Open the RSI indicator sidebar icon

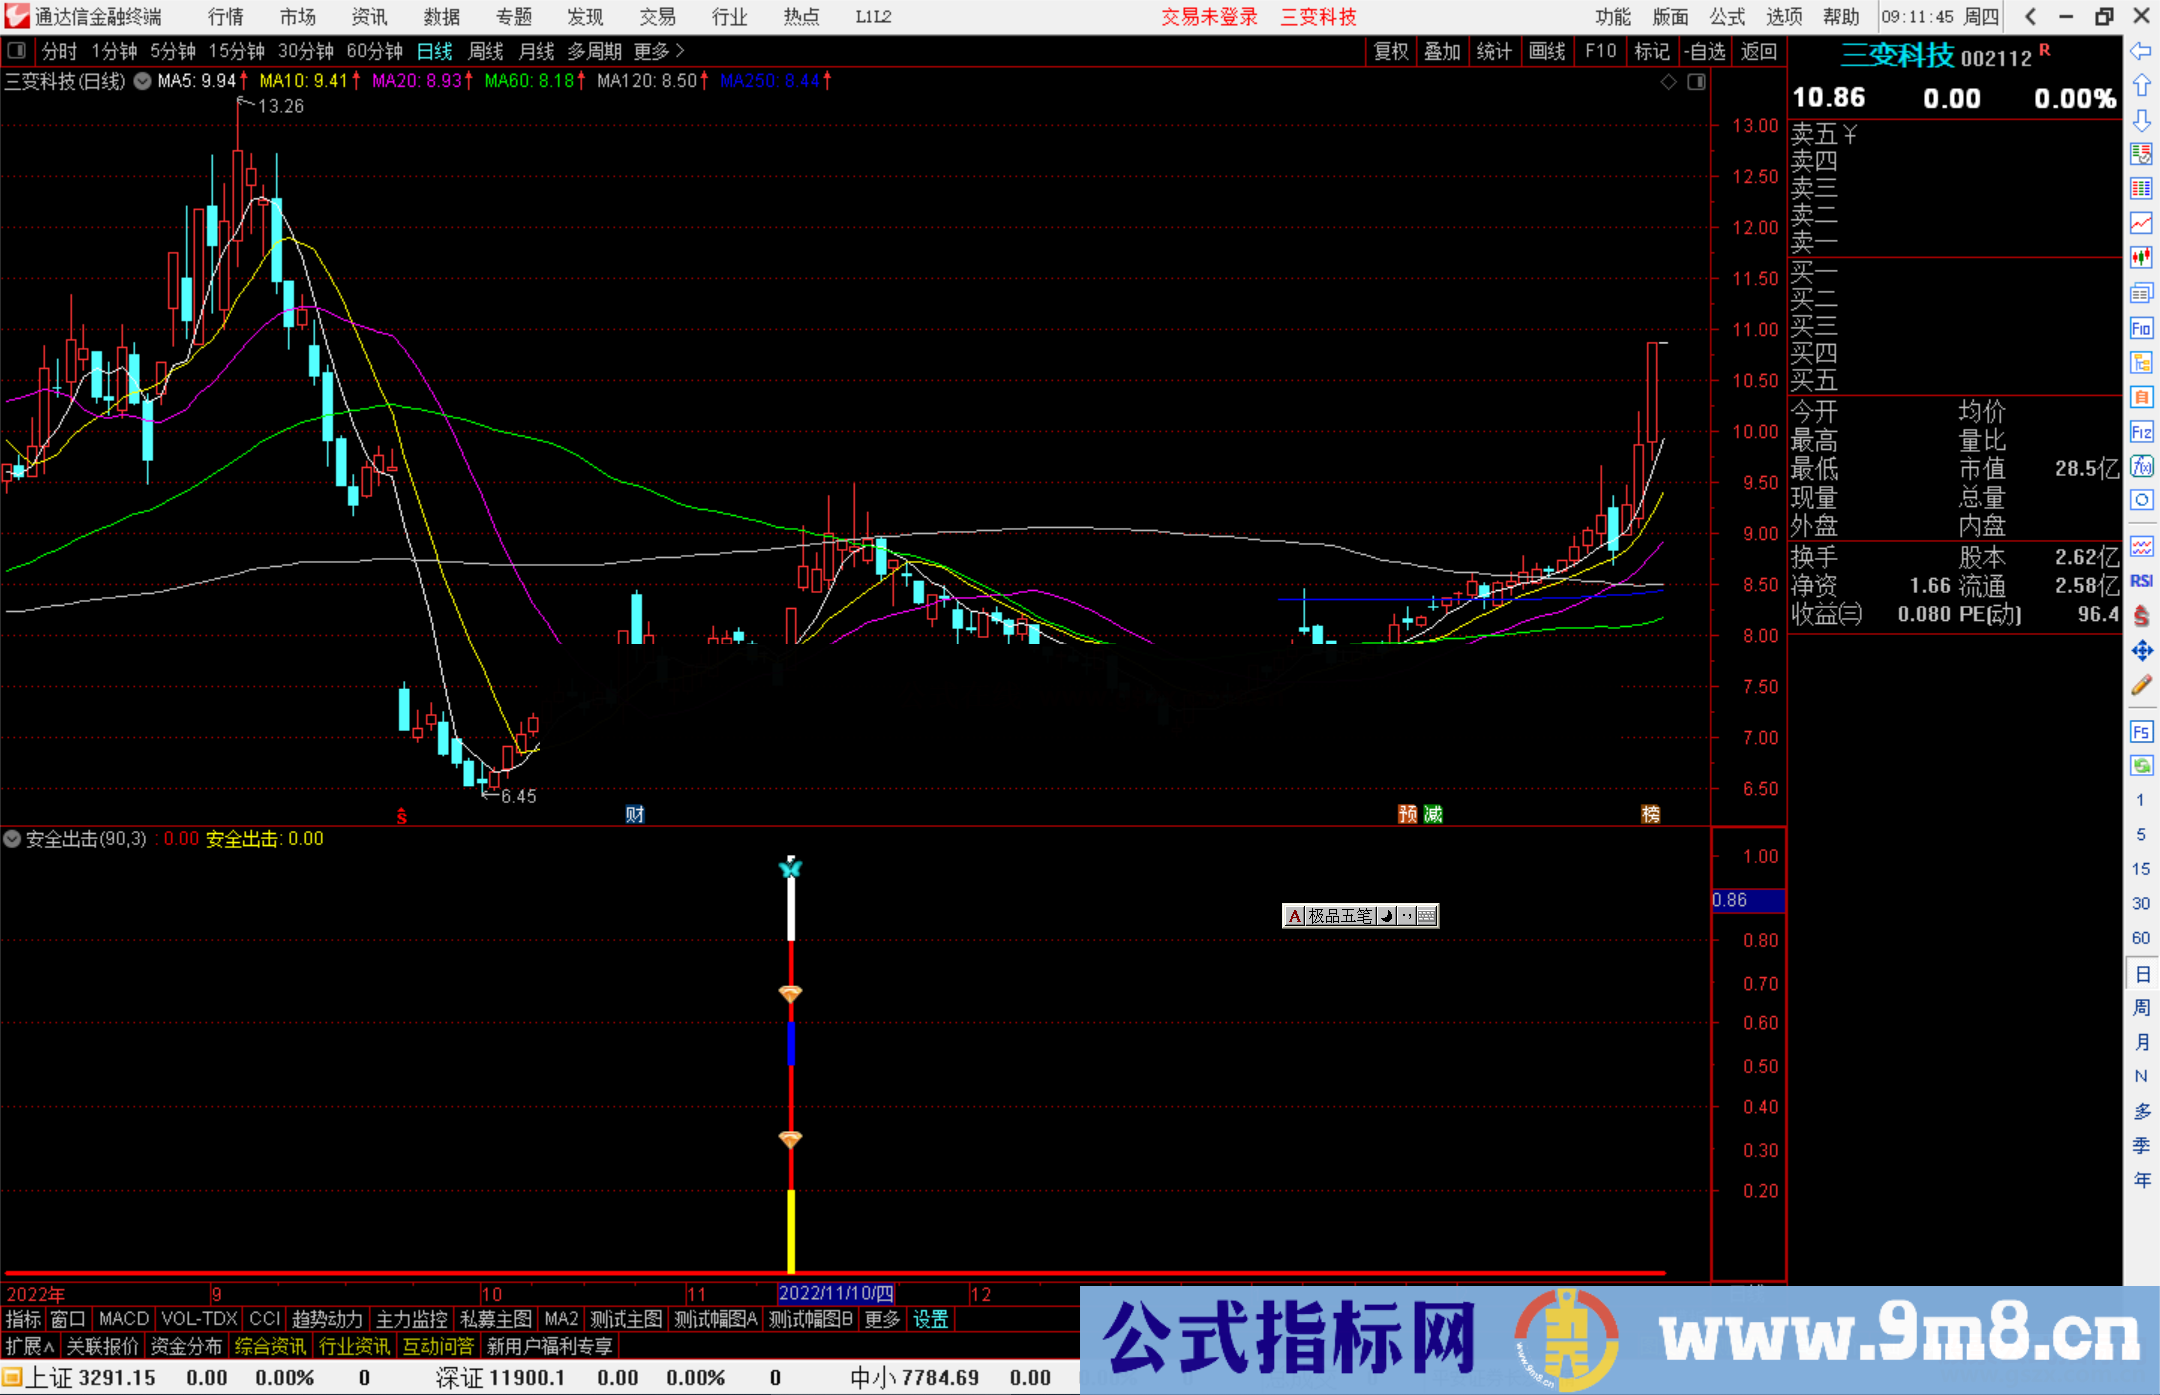[2141, 581]
